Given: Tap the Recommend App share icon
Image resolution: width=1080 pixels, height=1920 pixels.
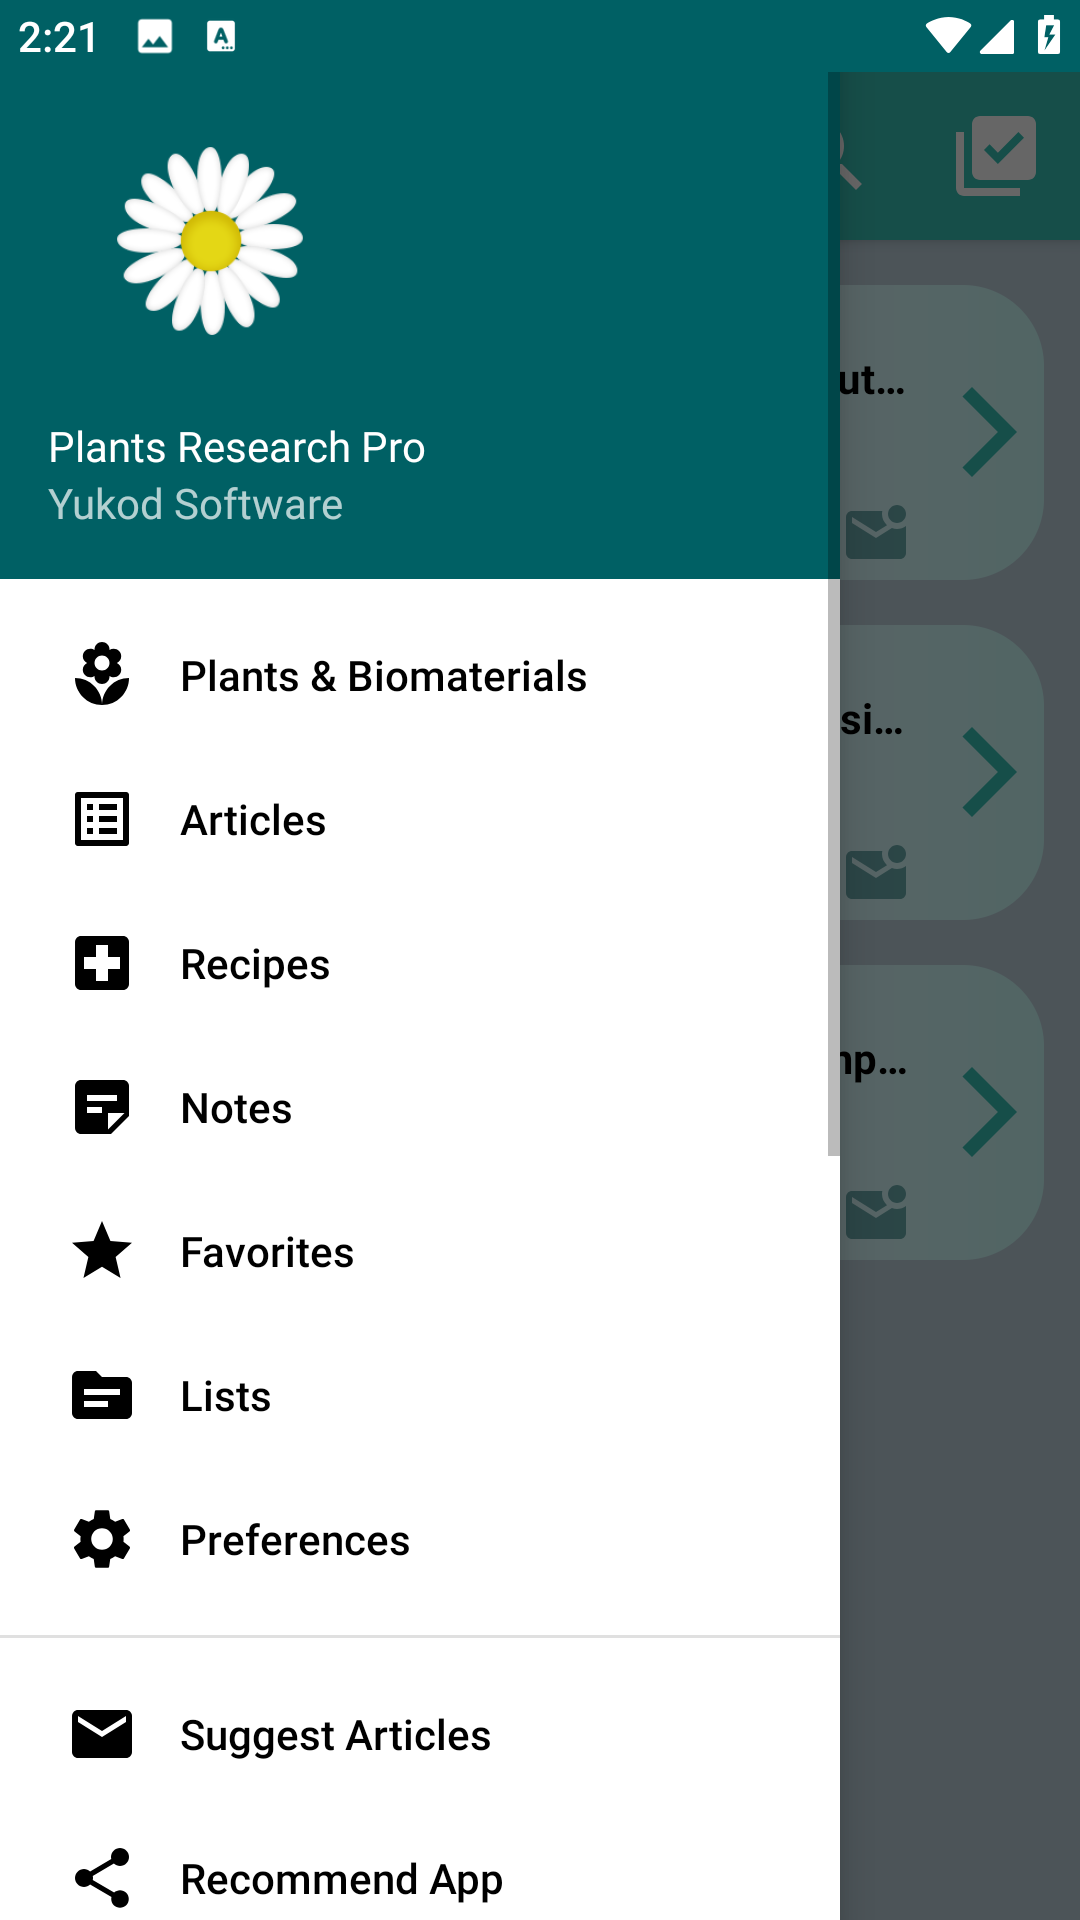Looking at the screenshot, I should coord(102,1878).
